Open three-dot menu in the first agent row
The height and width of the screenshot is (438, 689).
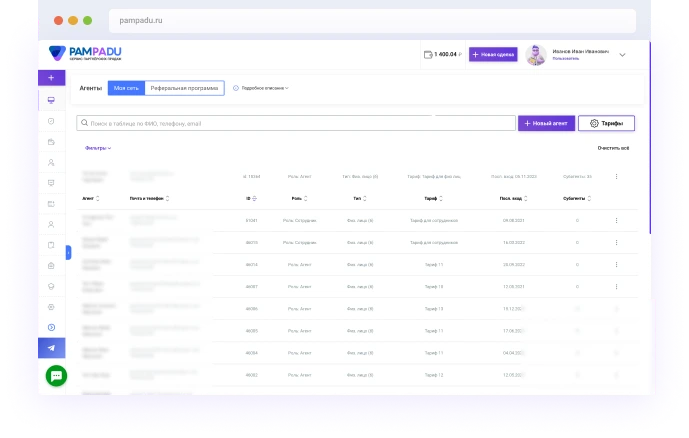(616, 220)
